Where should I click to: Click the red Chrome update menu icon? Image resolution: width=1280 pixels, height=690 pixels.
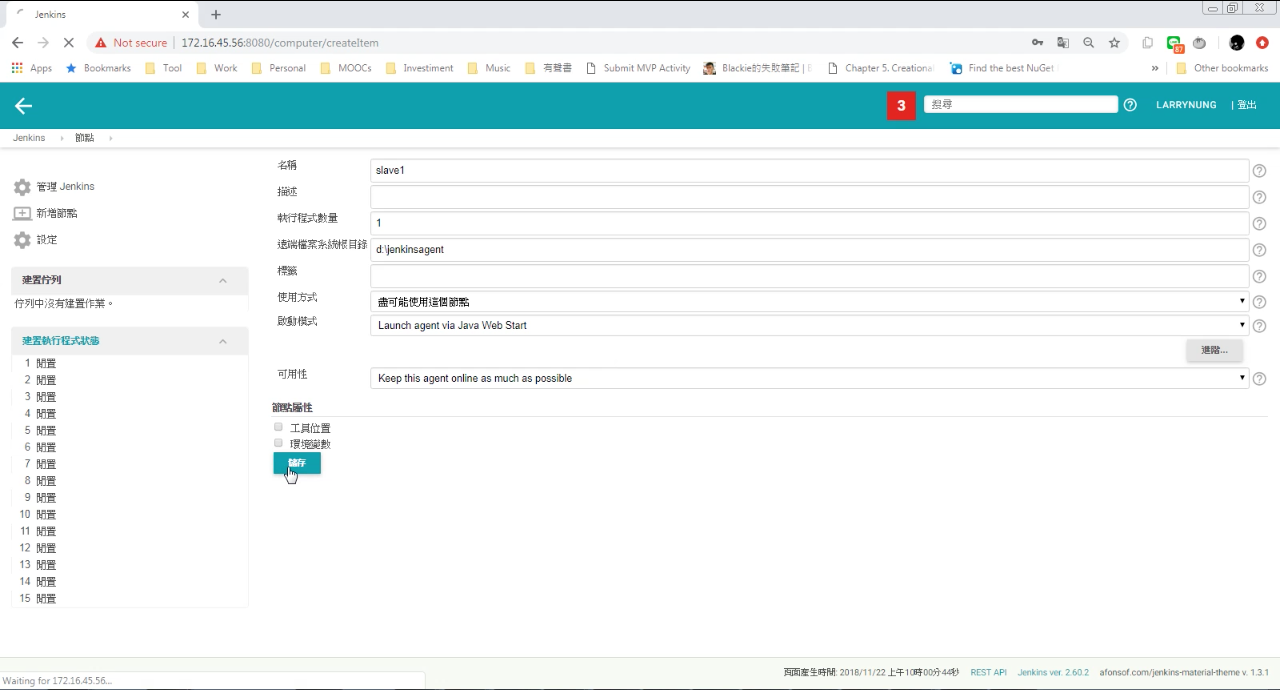coord(1263,43)
